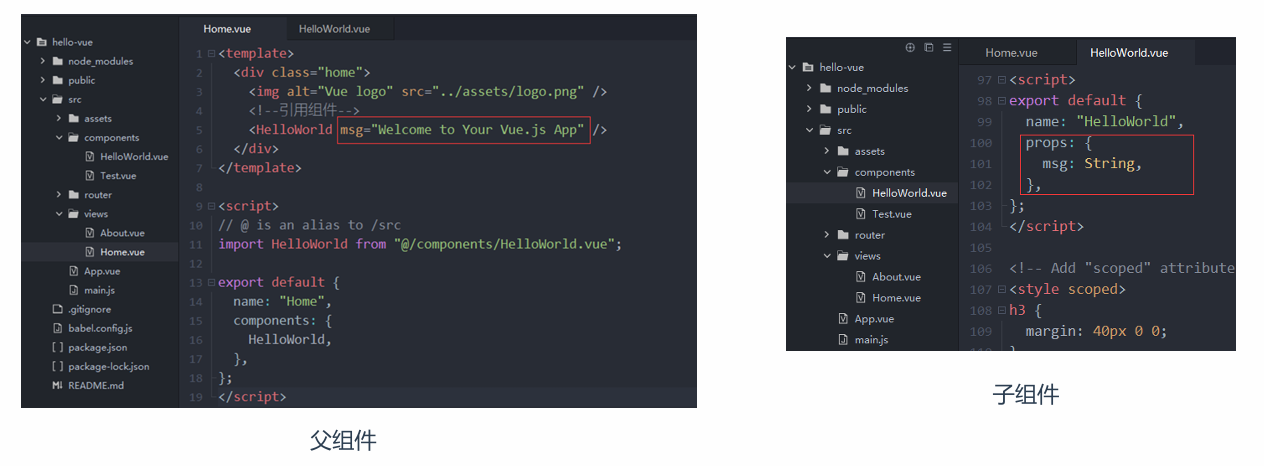Open Test.vue in the right file tree
The width and height of the screenshot is (1264, 466).
[x=891, y=214]
